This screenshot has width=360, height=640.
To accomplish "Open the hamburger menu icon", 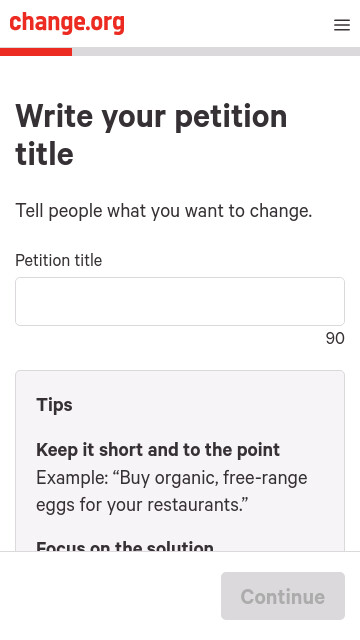I will tap(342, 25).
